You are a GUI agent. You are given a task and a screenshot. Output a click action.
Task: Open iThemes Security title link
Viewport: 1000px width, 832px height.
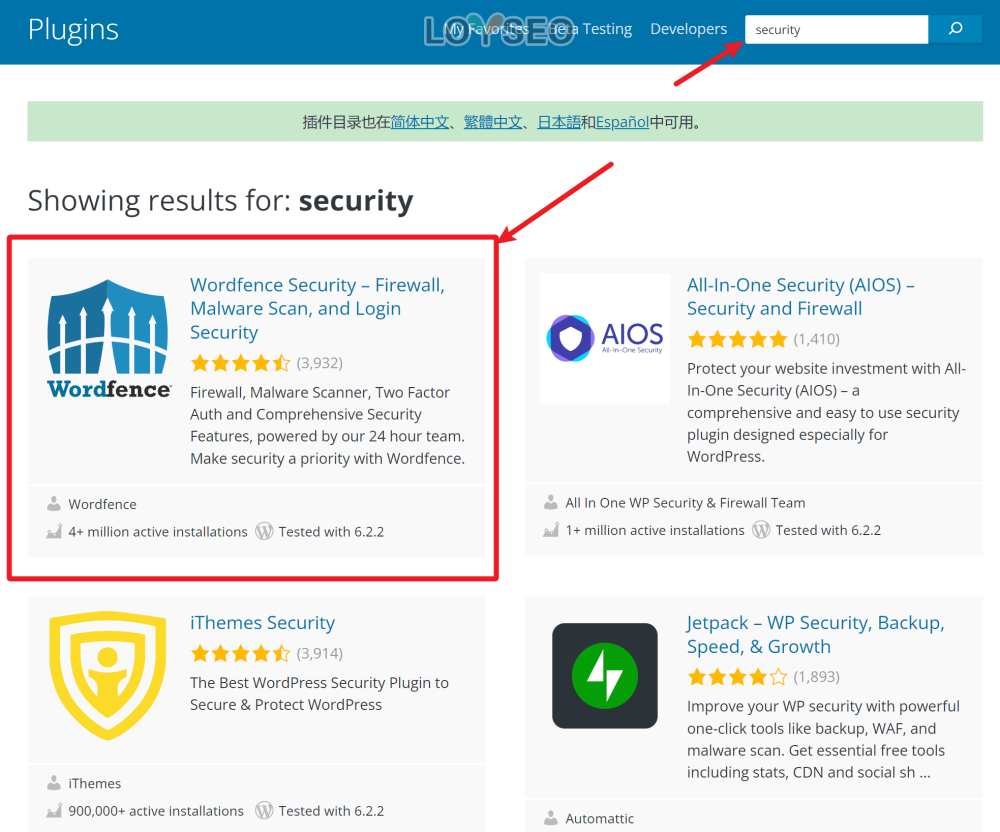262,622
